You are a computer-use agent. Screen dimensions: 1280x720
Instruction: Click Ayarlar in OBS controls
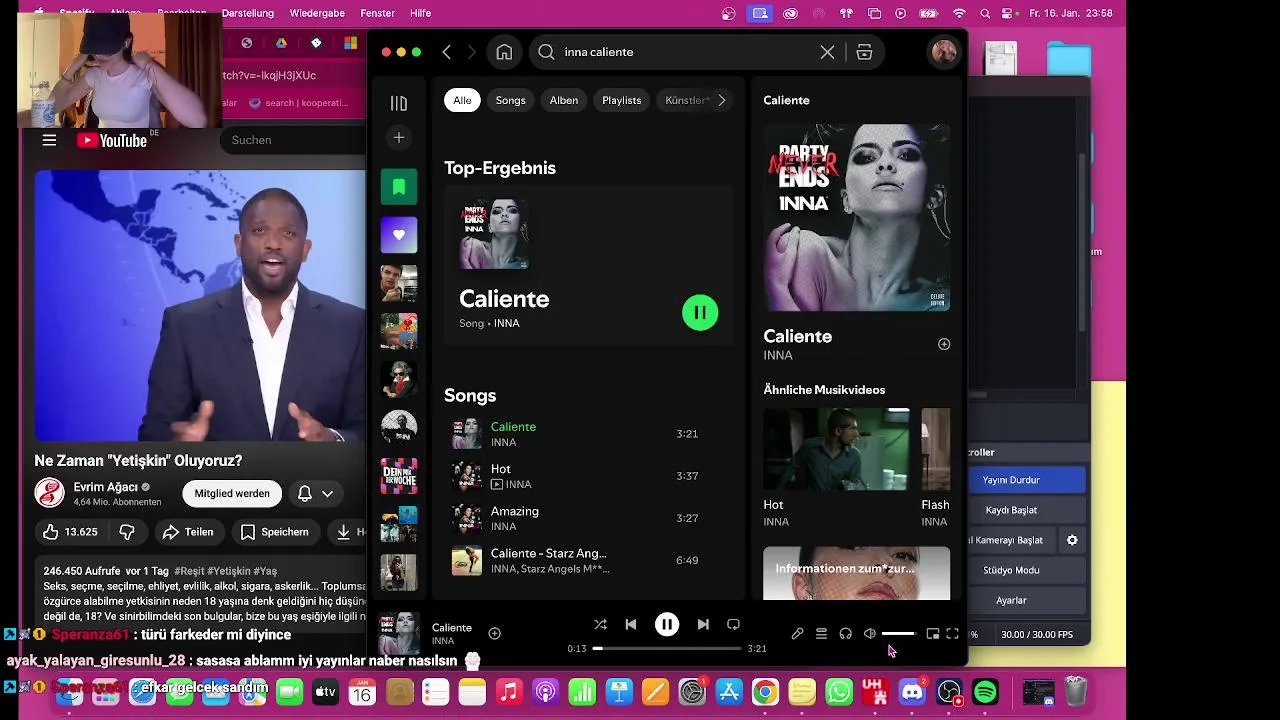(1011, 600)
